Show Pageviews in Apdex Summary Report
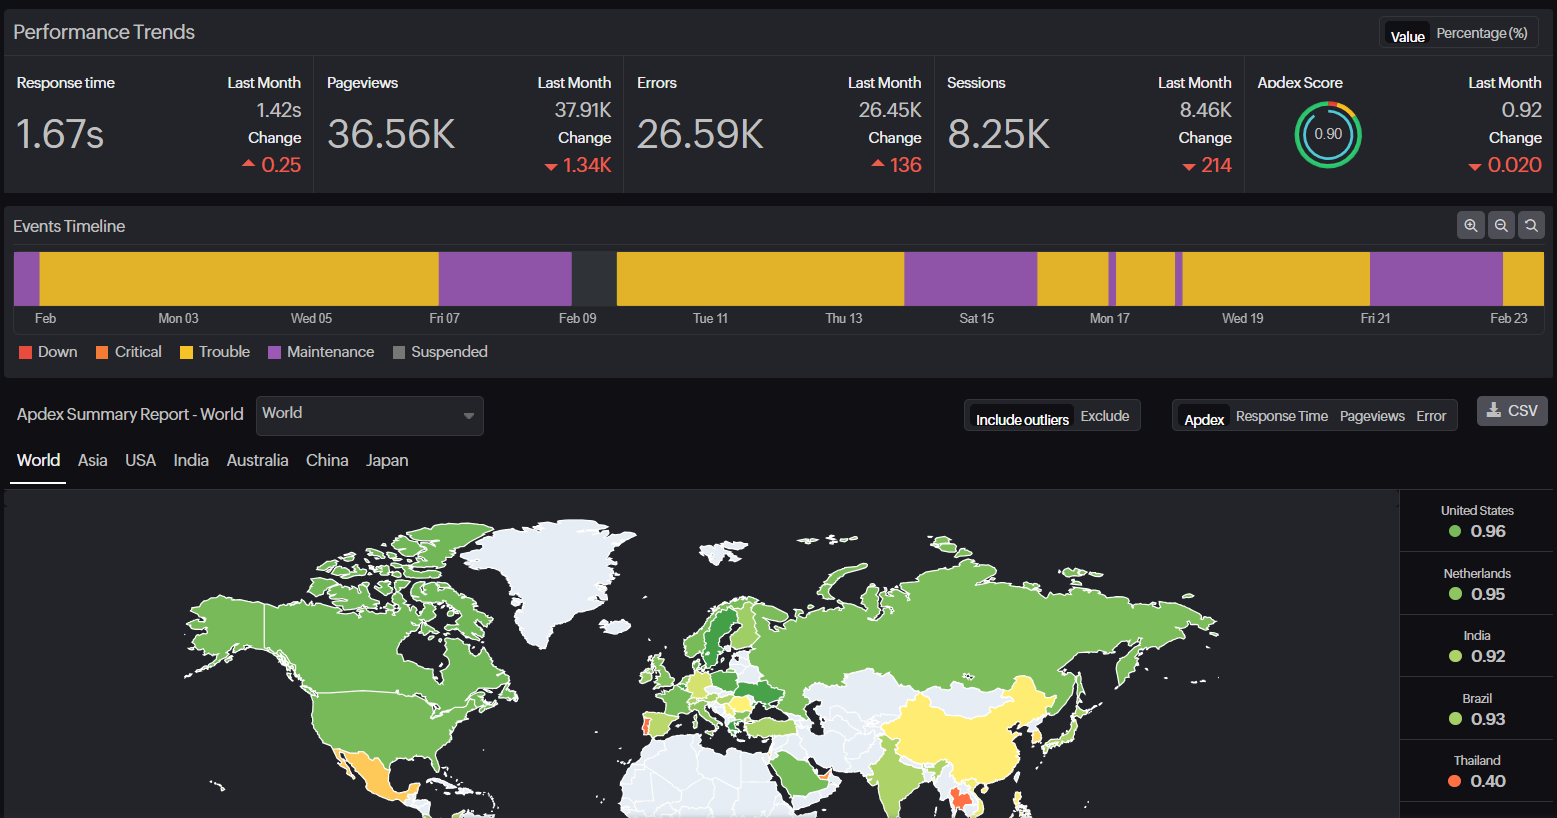Image resolution: width=1557 pixels, height=818 pixels. (1372, 416)
